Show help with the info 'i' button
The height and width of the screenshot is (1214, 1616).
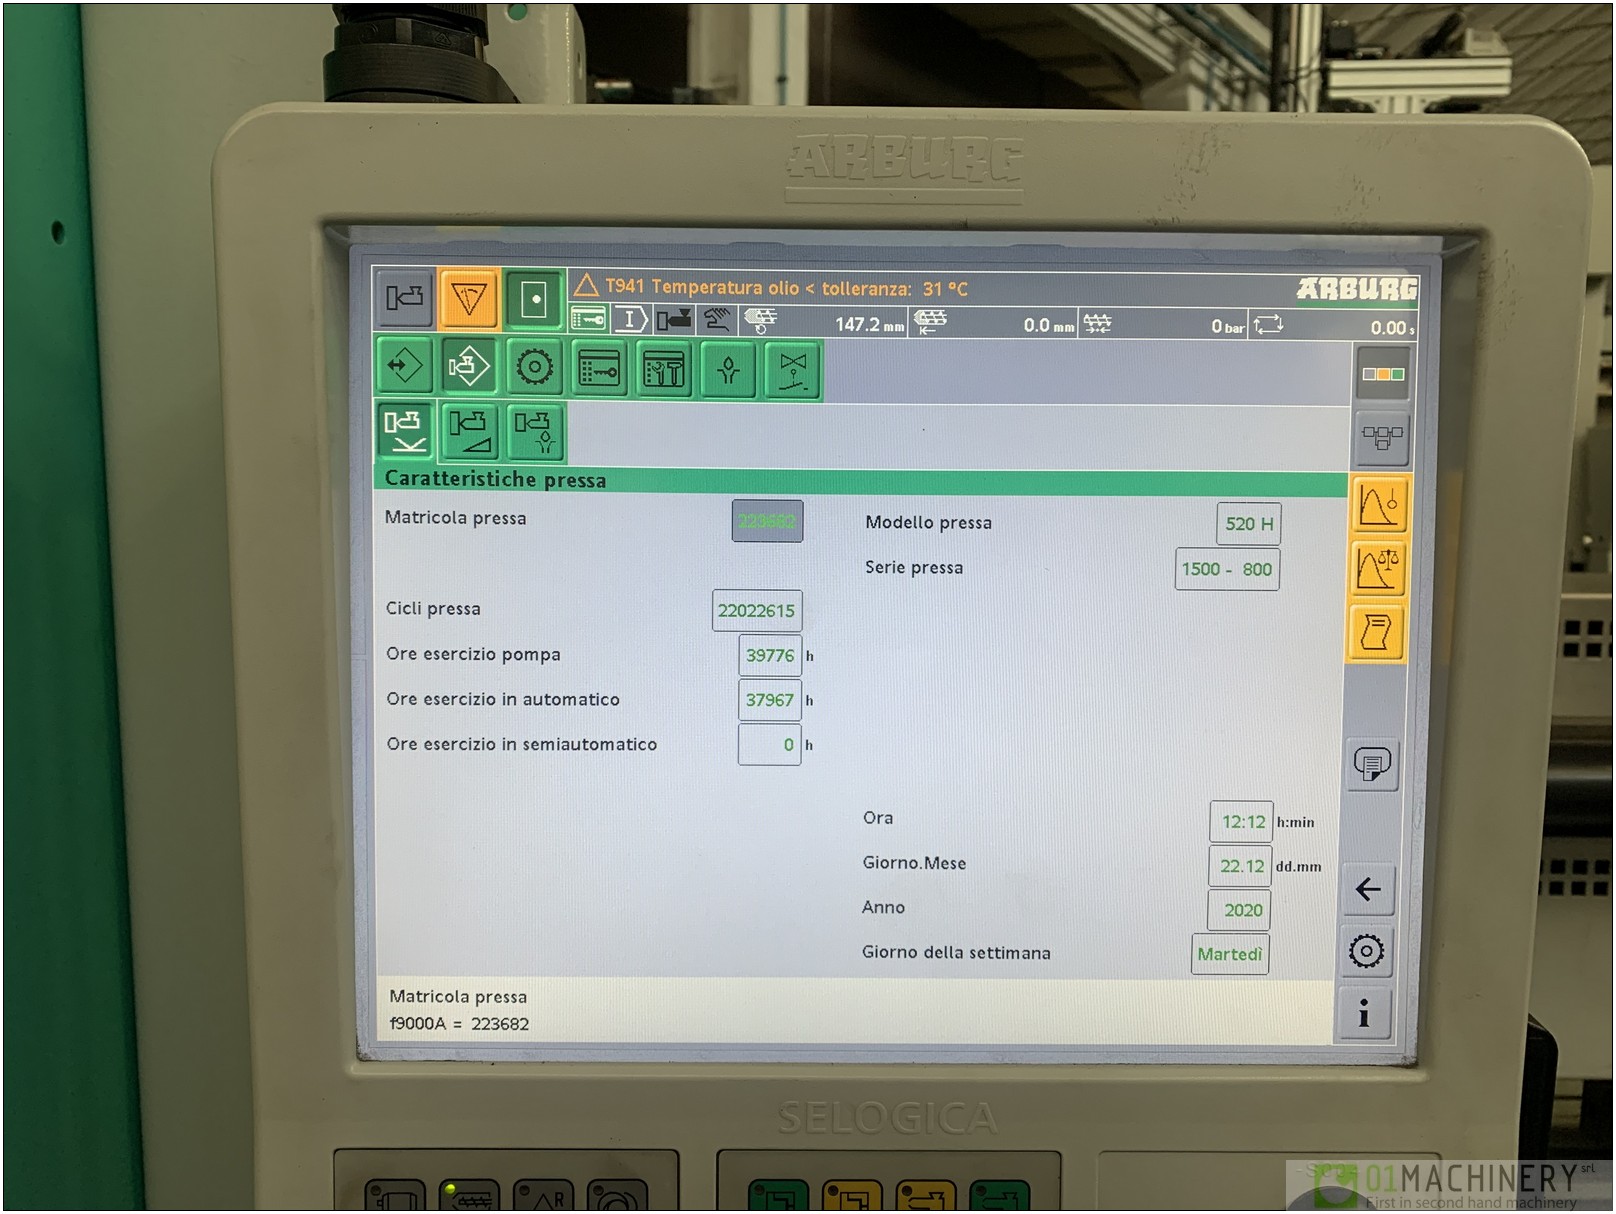1363,1014
